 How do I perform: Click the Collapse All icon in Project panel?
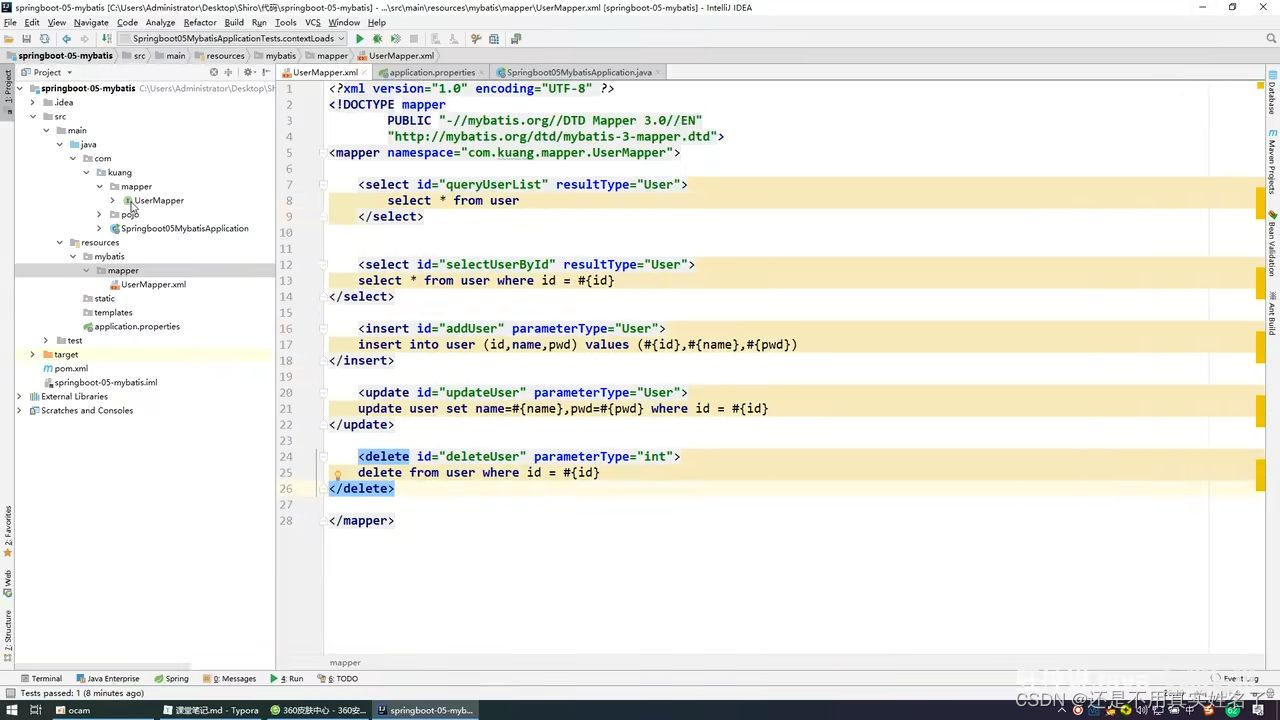229,72
